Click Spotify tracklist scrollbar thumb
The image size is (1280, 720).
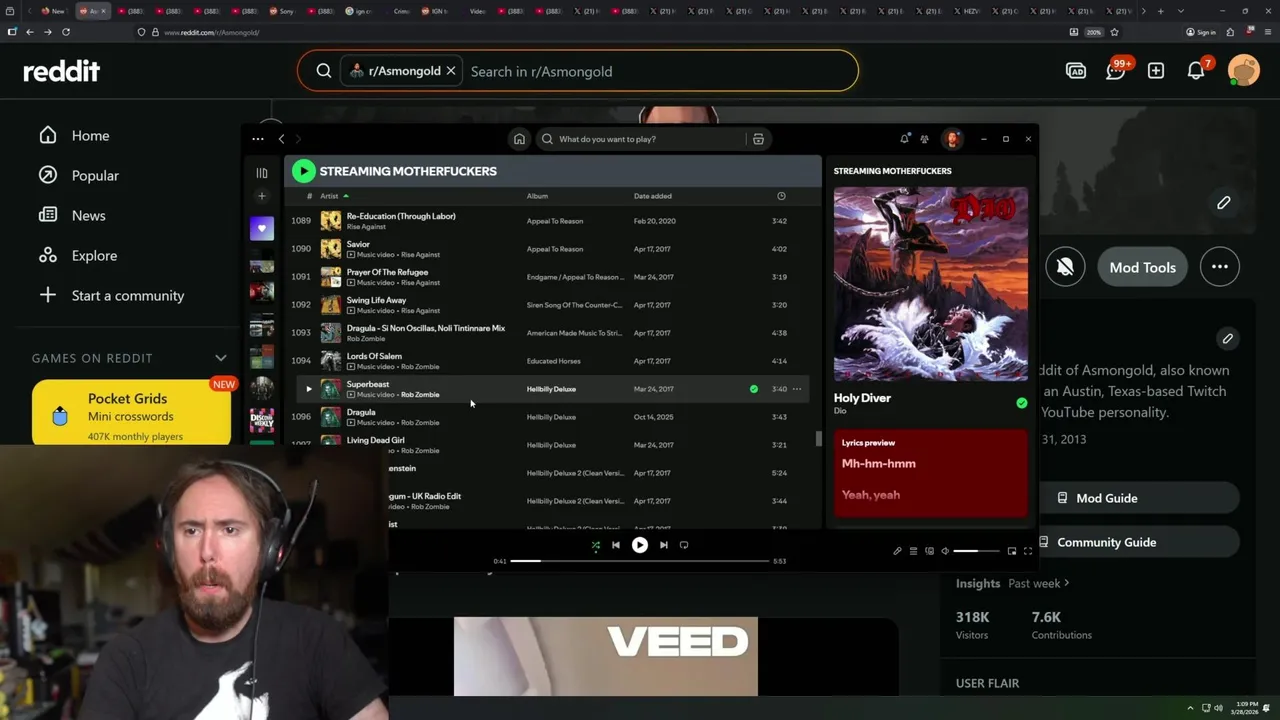[818, 438]
